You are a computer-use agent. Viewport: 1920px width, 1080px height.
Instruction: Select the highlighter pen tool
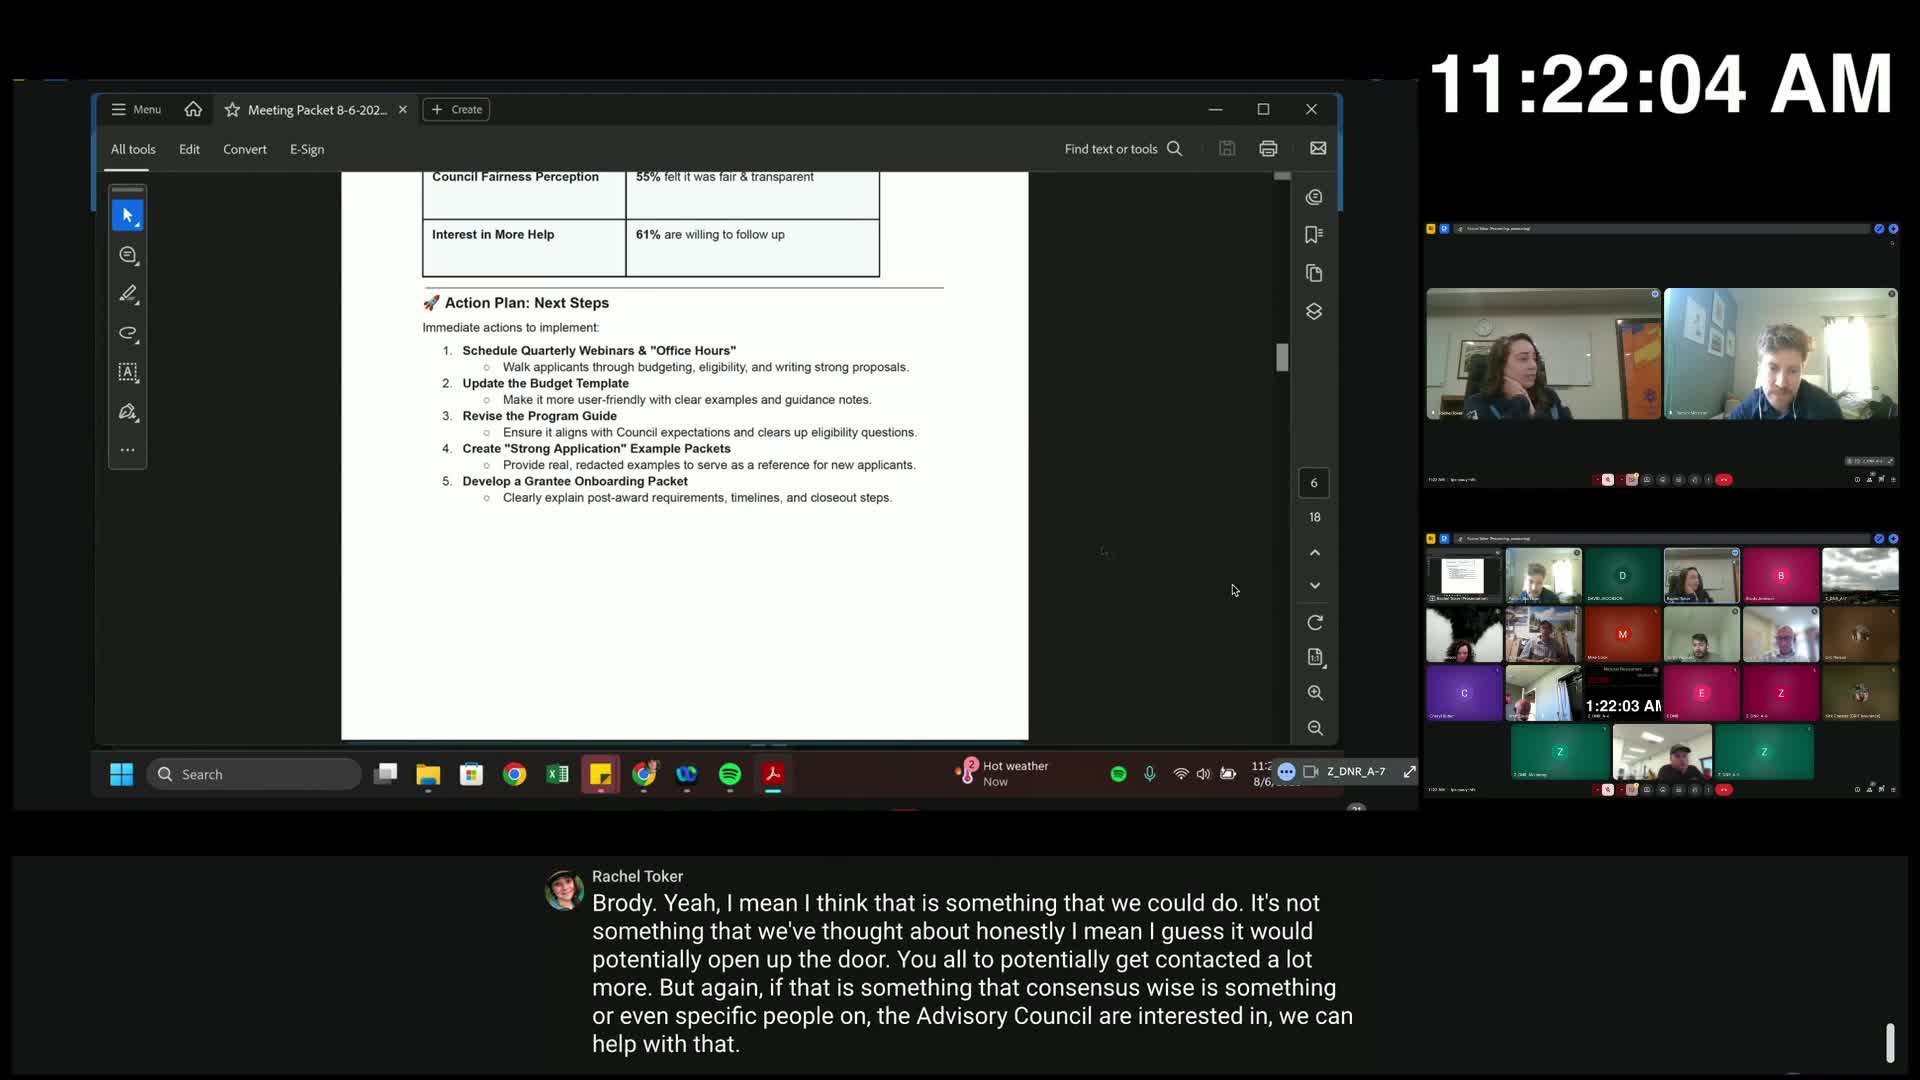tap(127, 294)
